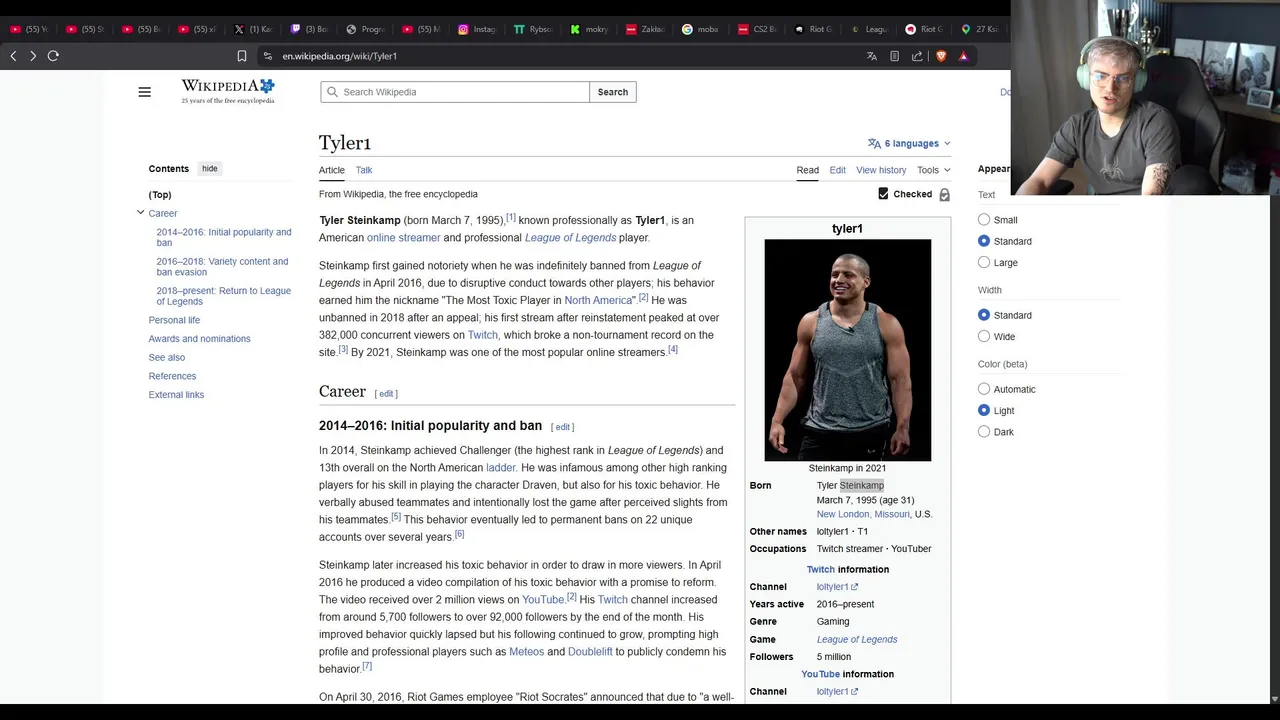Bookmark this page with the bookmark icon
The height and width of the screenshot is (720, 1280).
point(241,56)
